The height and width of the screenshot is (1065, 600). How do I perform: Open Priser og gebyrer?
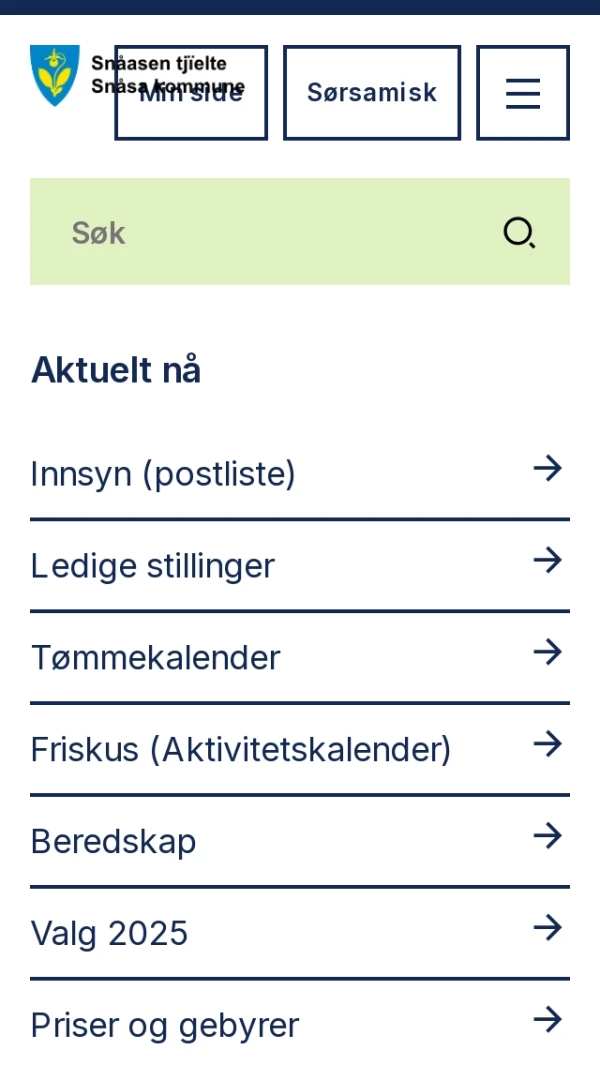[x=164, y=1024]
